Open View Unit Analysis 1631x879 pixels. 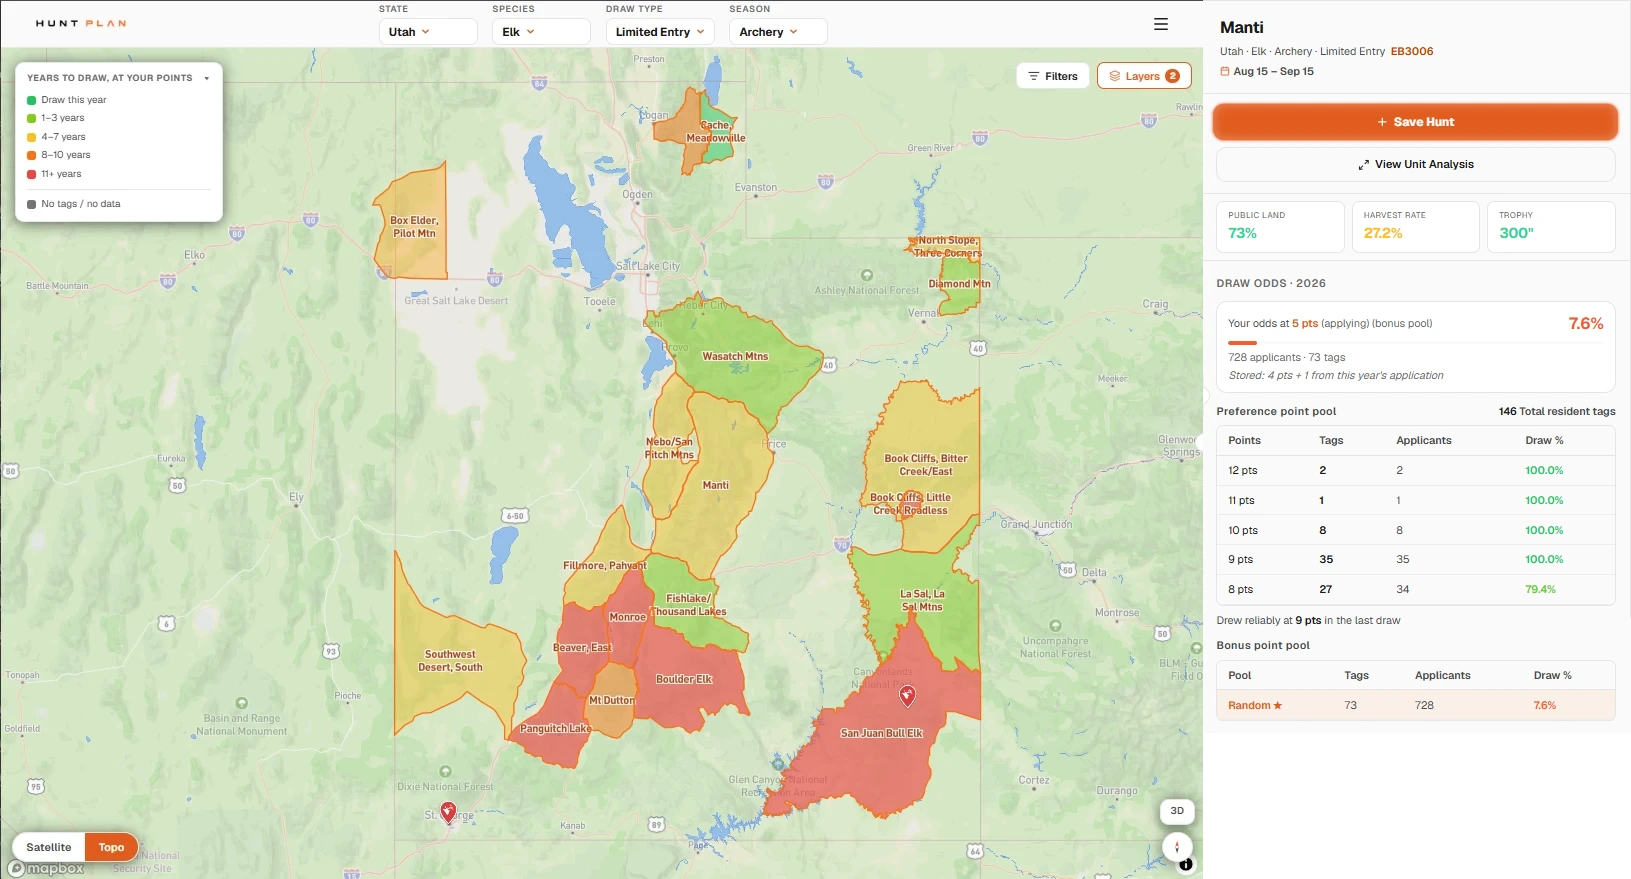1415,164
